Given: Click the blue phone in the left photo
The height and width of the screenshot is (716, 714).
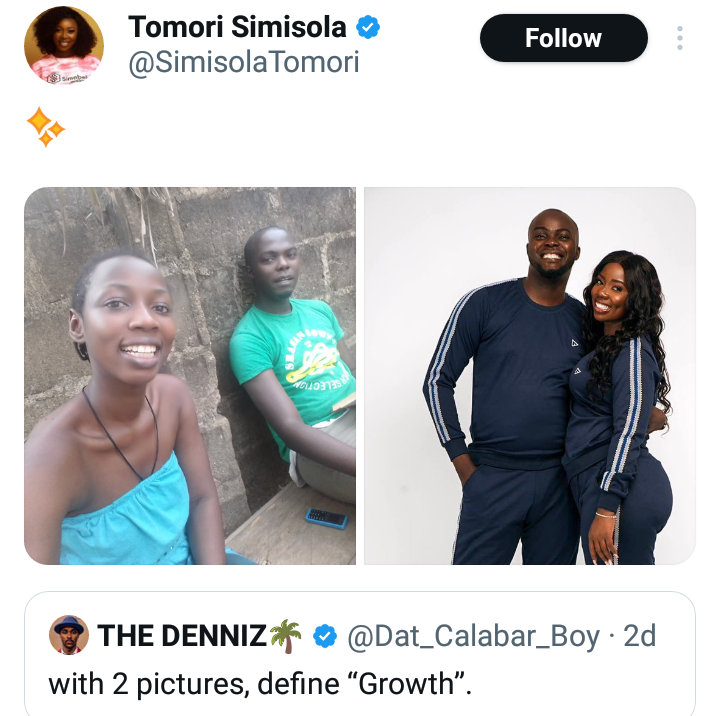Looking at the screenshot, I should tap(326, 517).
